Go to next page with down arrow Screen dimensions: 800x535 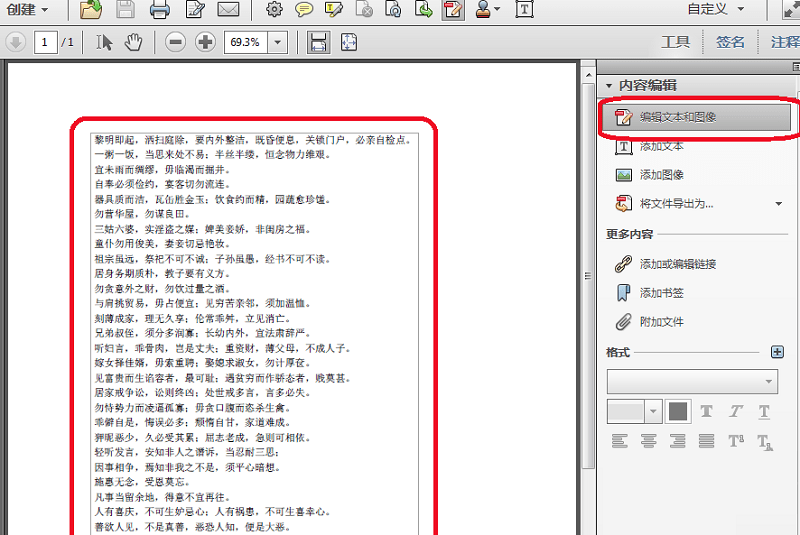(x=16, y=42)
